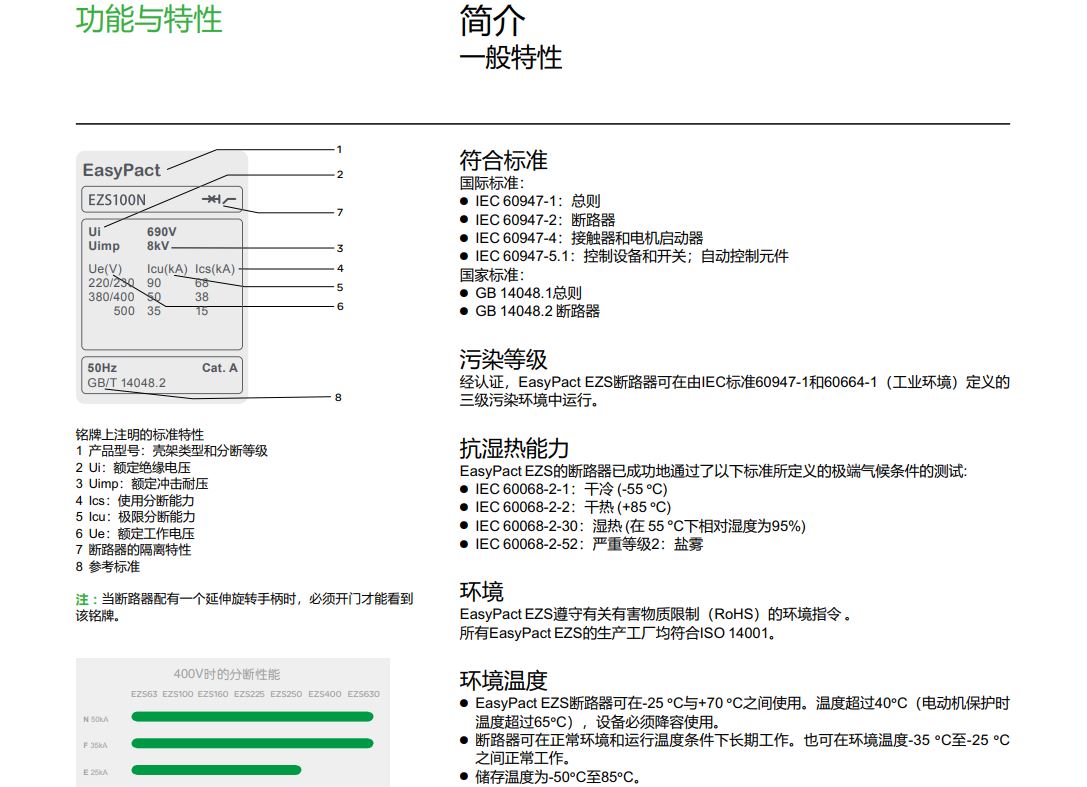Click the 一般特性 subtitle
The image size is (1087, 787).
[x=511, y=57]
